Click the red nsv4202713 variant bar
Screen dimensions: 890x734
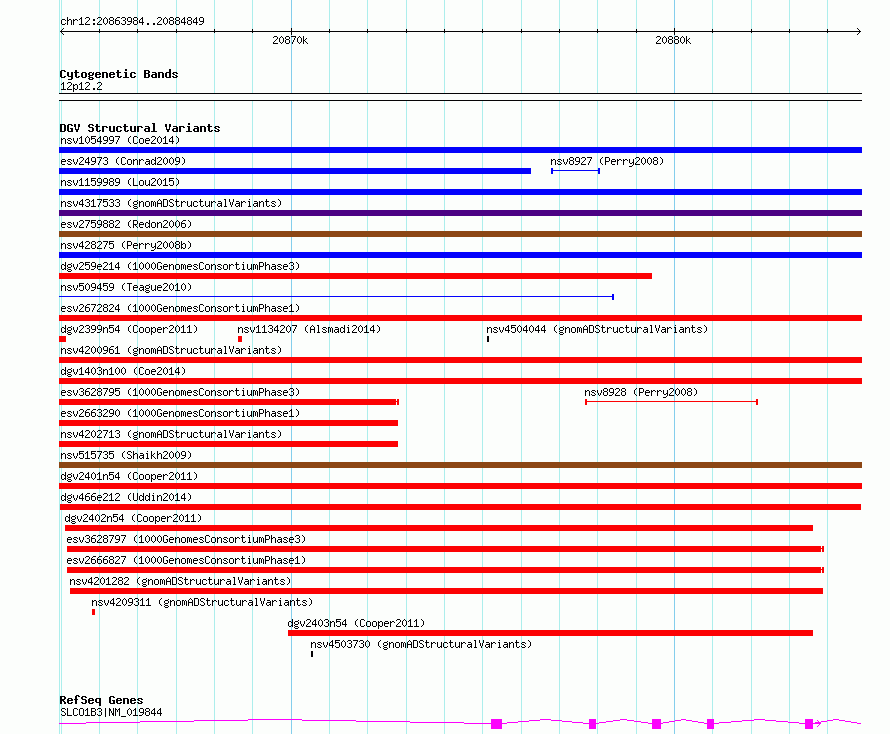click(229, 444)
